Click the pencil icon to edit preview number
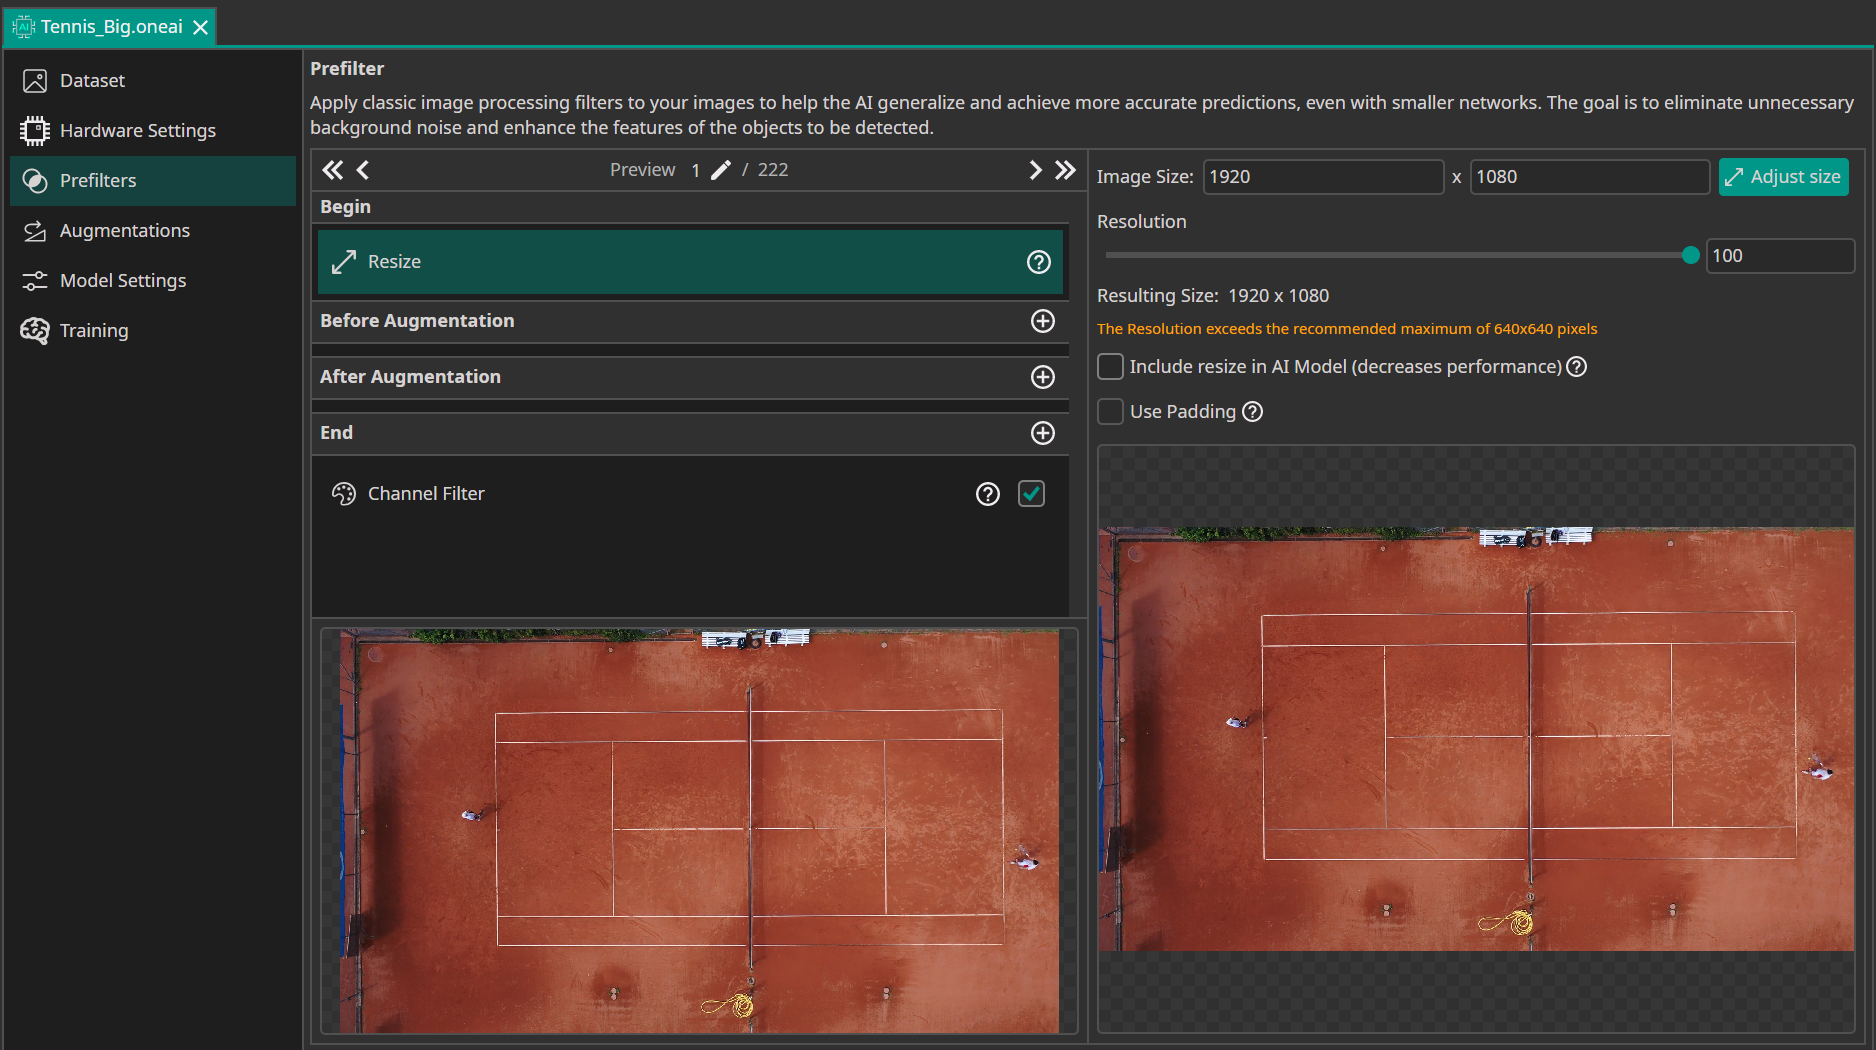This screenshot has height=1050, width=1876. 720,170
